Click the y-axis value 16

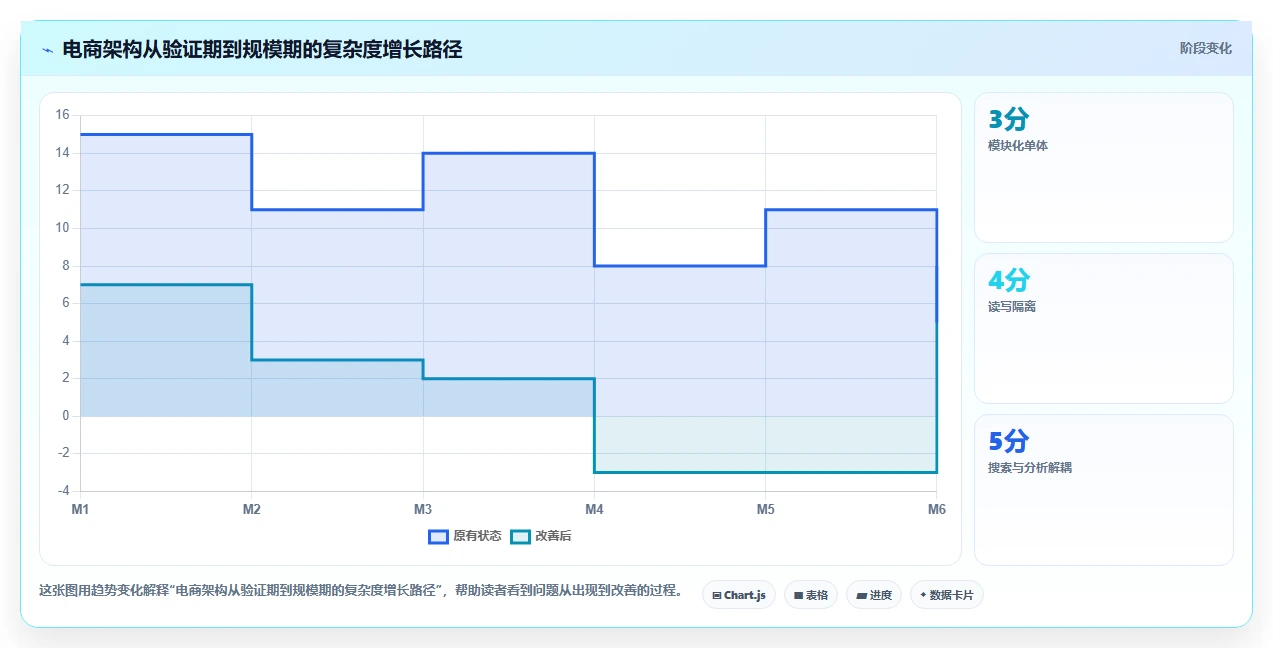pos(62,115)
